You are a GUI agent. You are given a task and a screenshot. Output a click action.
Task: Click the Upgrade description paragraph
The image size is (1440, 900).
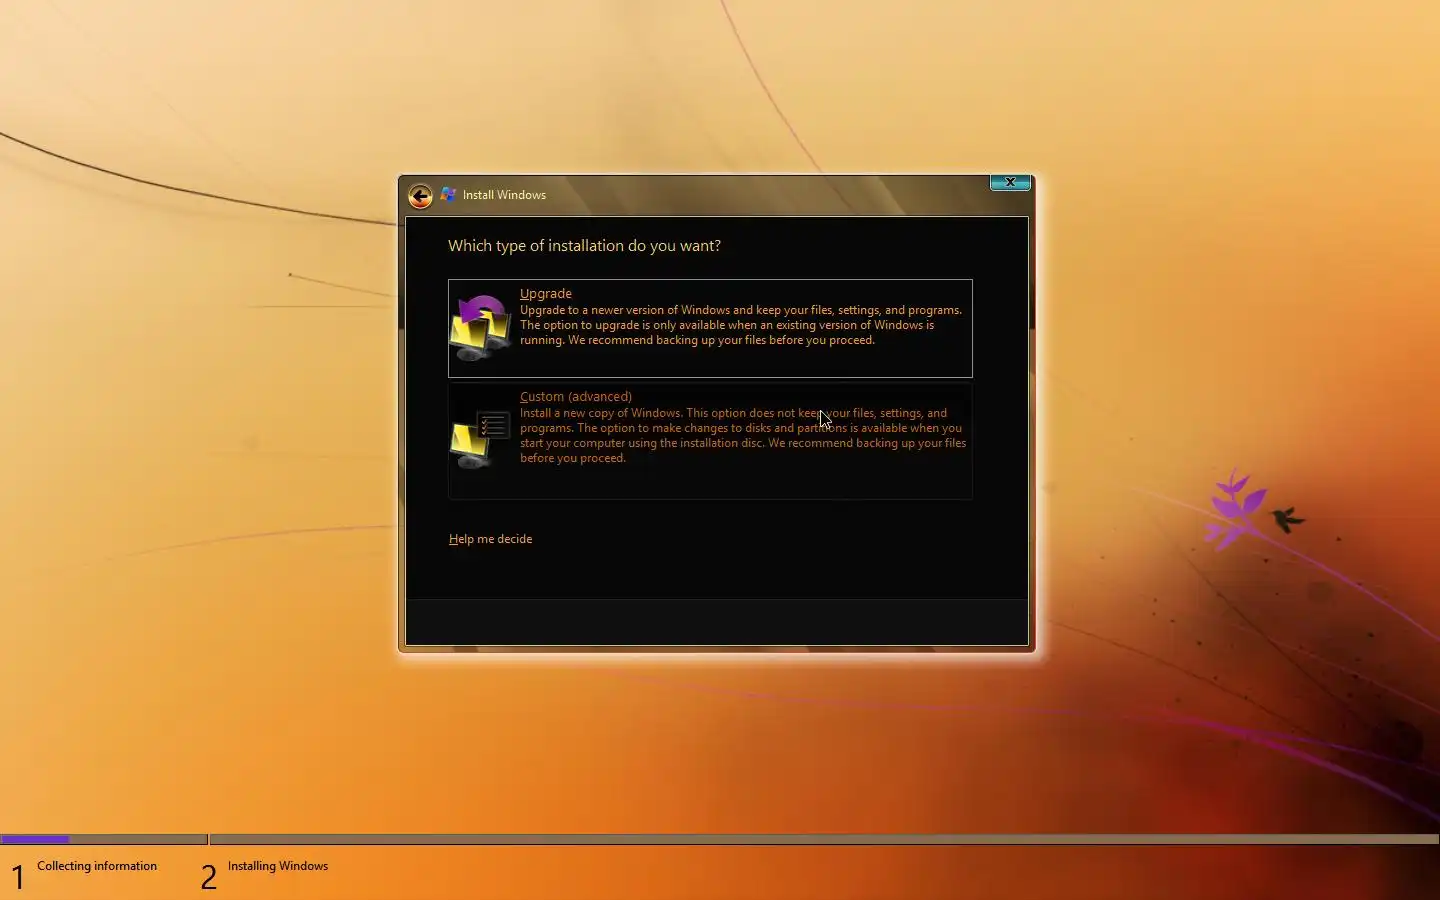point(741,325)
